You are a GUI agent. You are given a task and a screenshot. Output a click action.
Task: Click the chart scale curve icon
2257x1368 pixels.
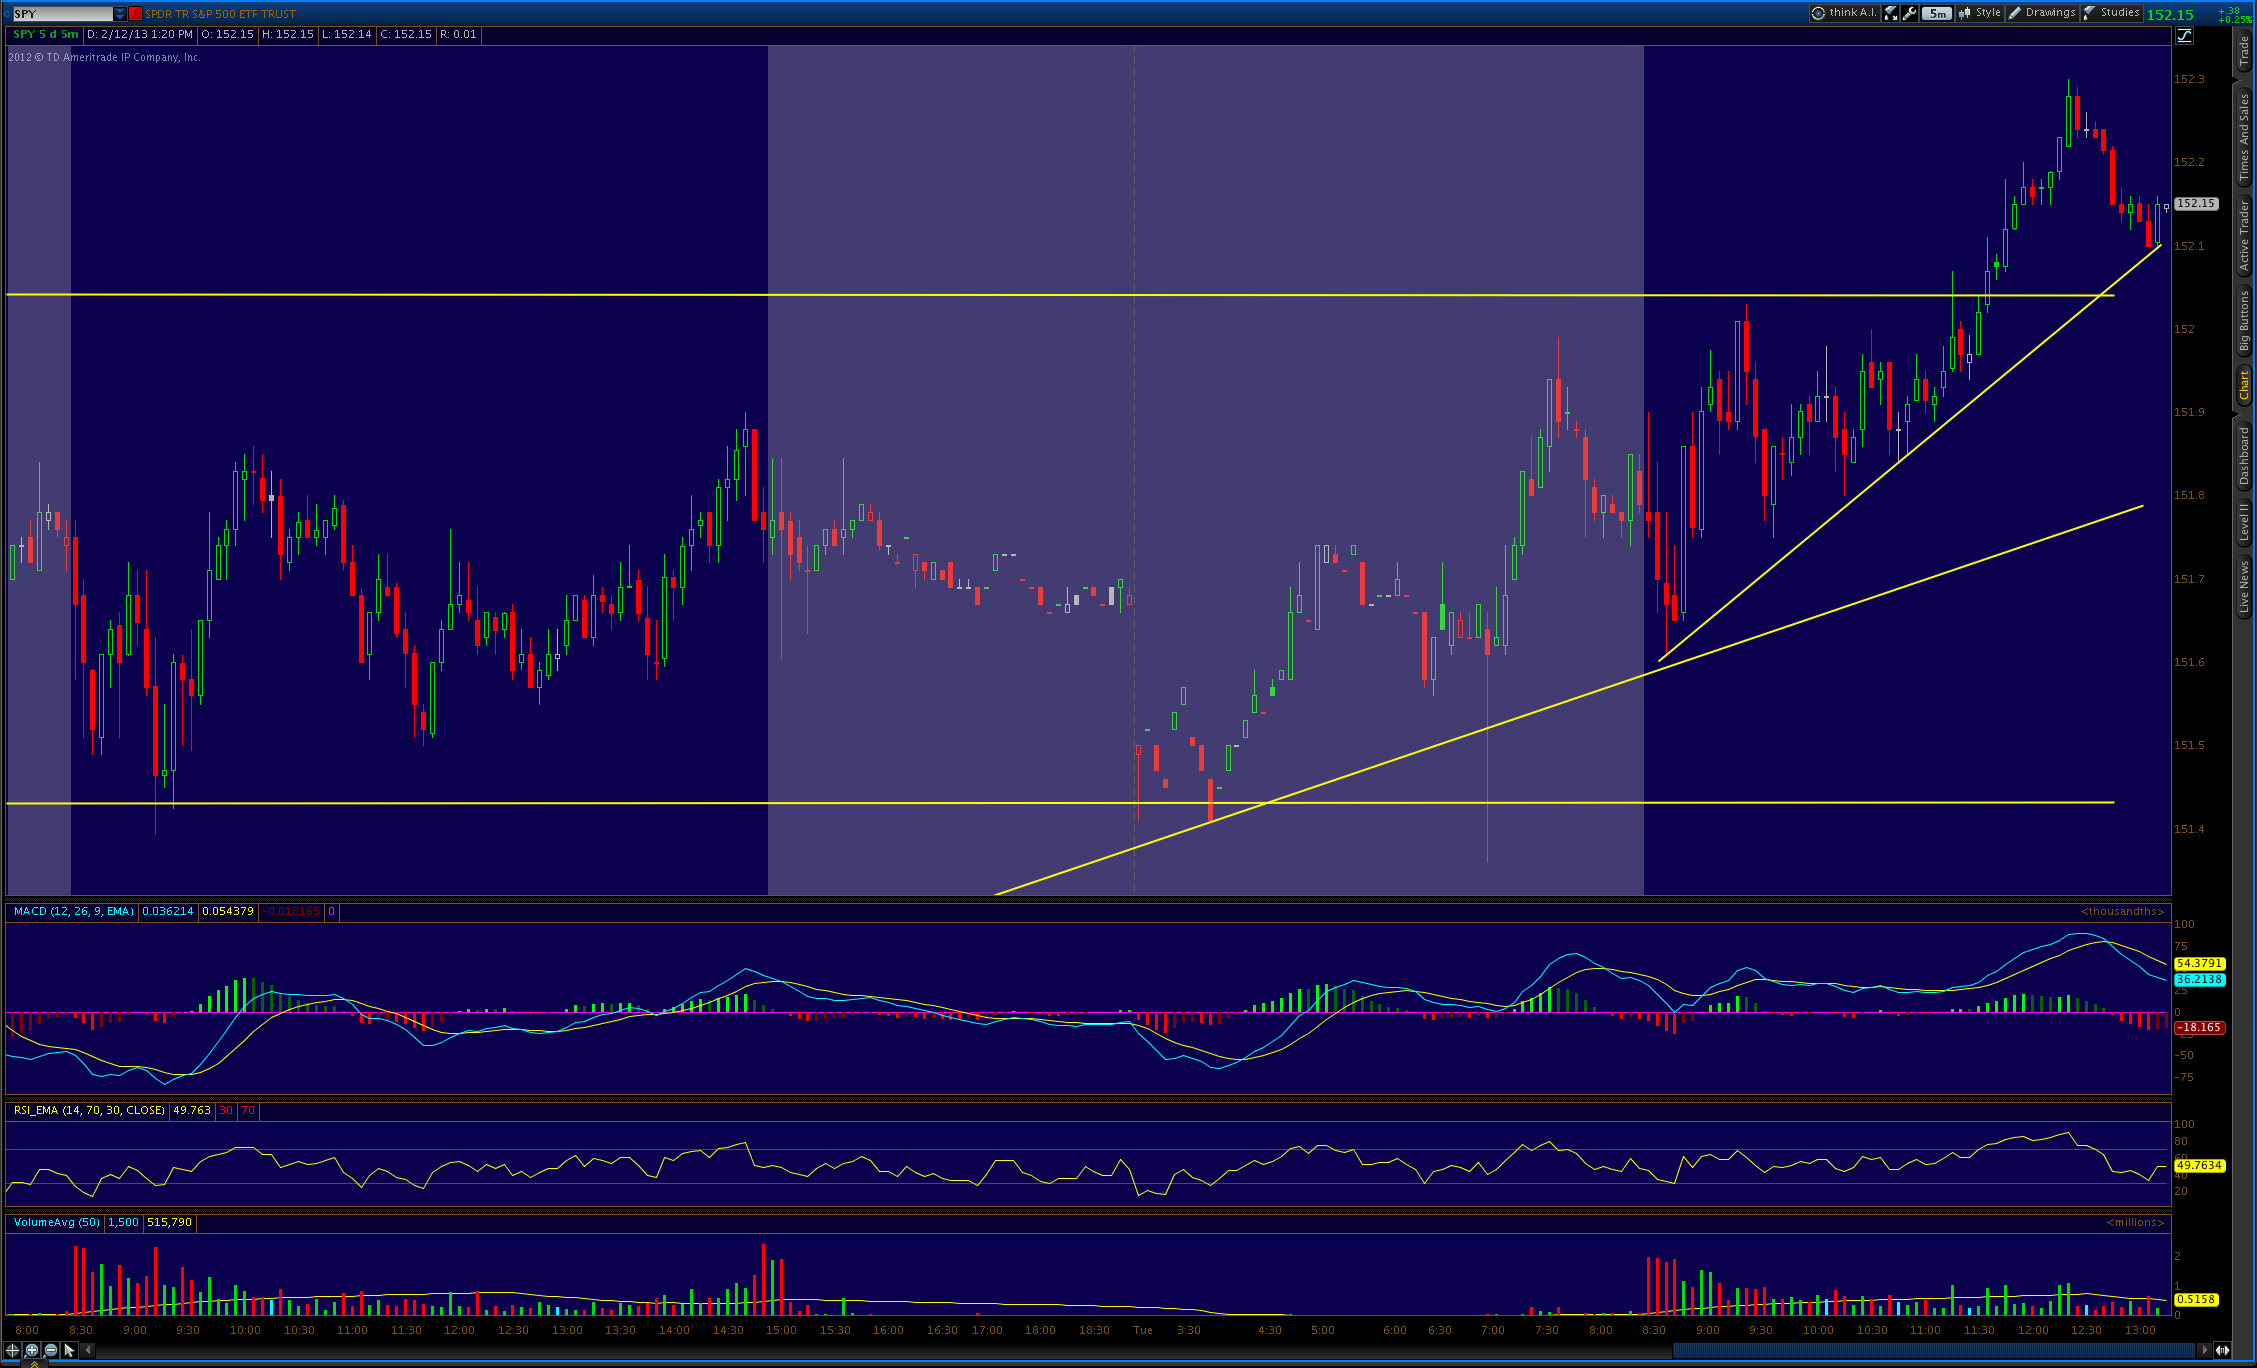click(2185, 36)
